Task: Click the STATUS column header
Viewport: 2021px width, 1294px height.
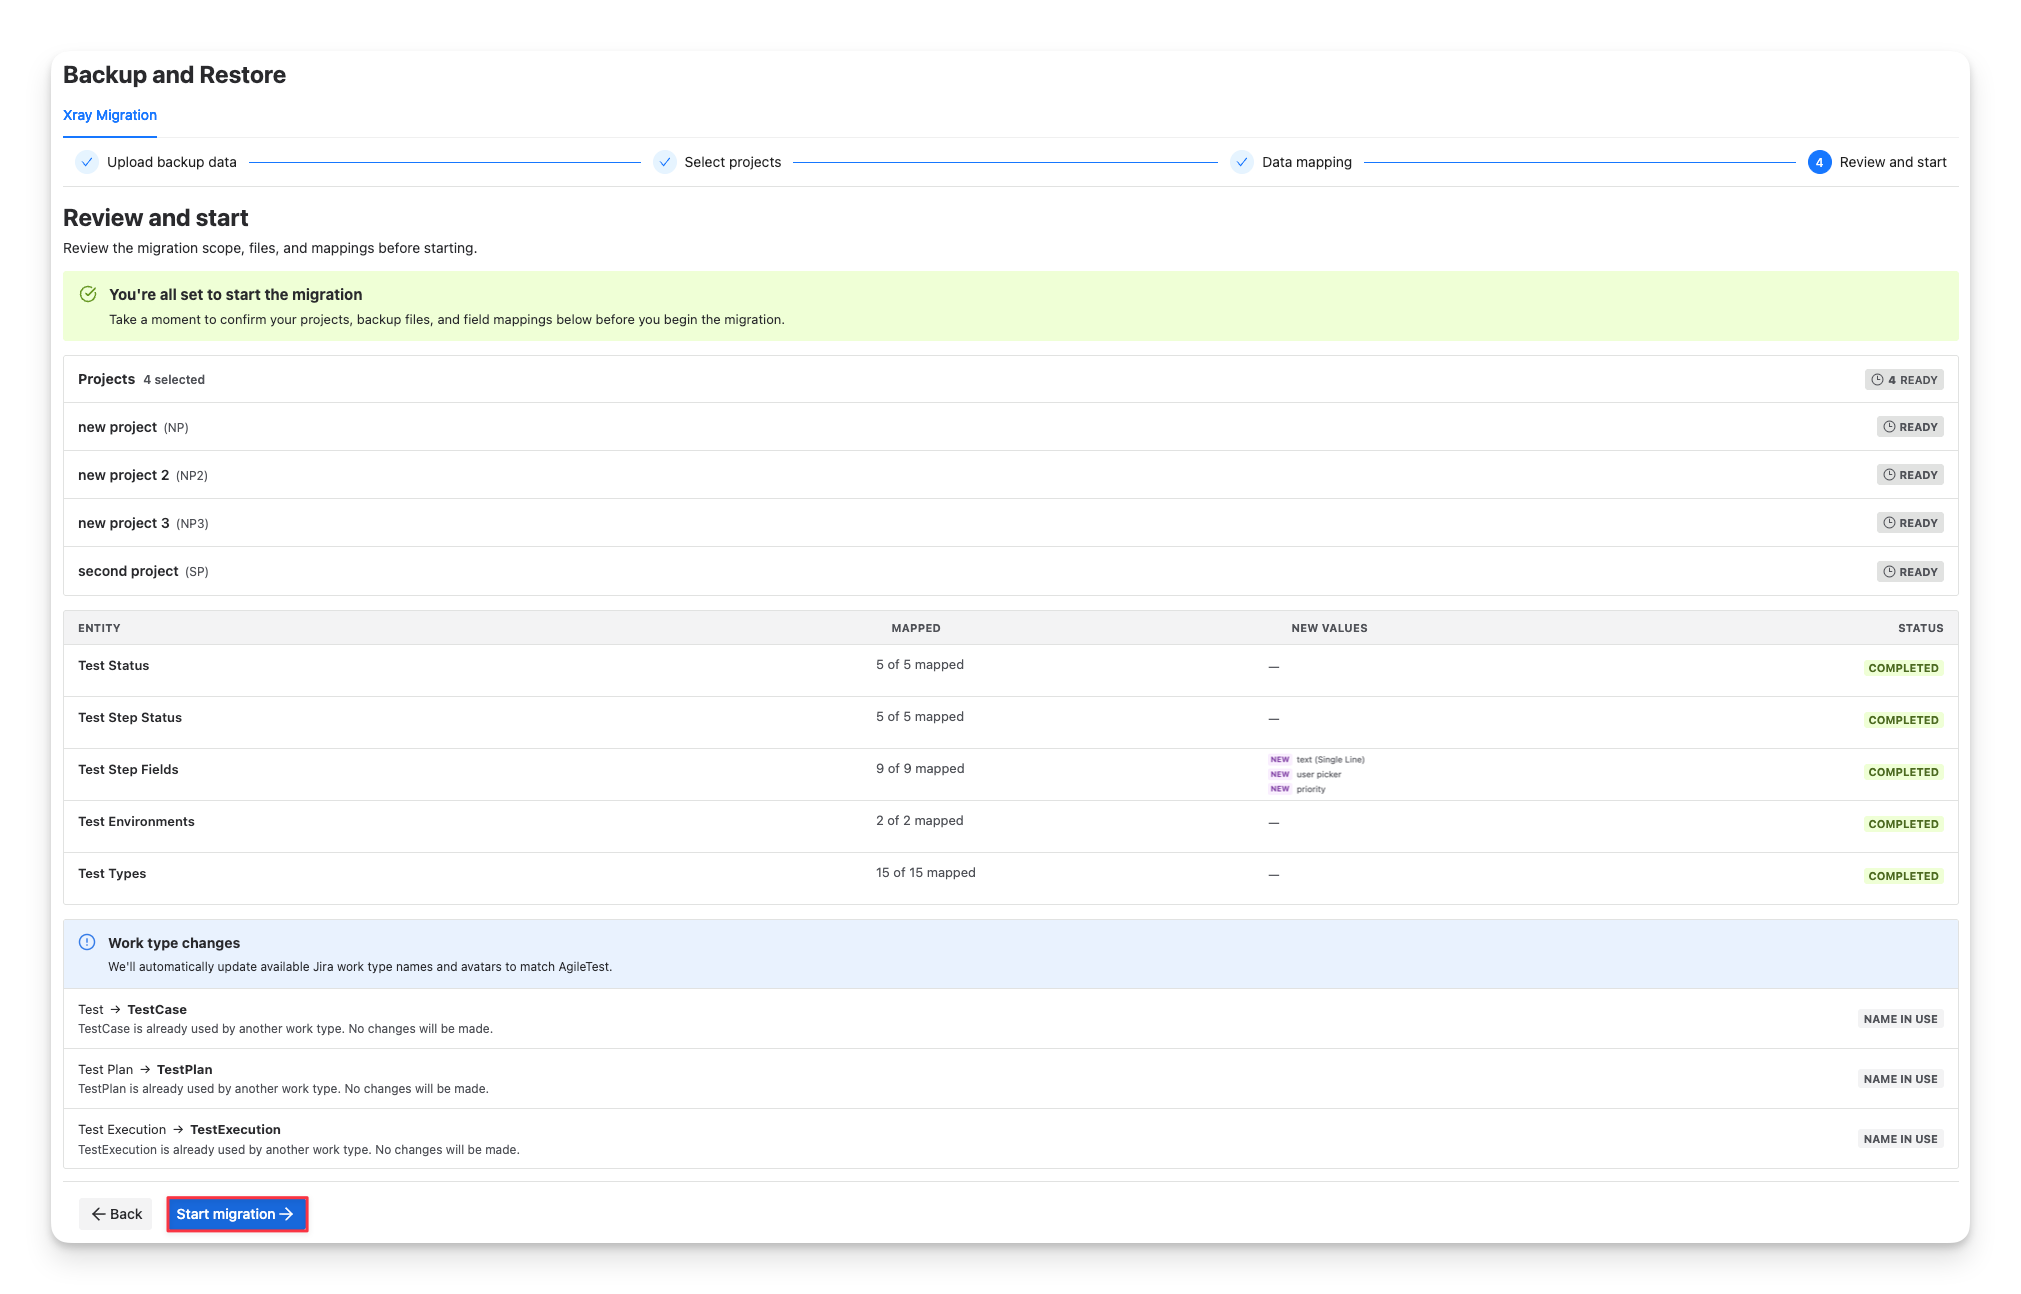Action: coord(1920,628)
